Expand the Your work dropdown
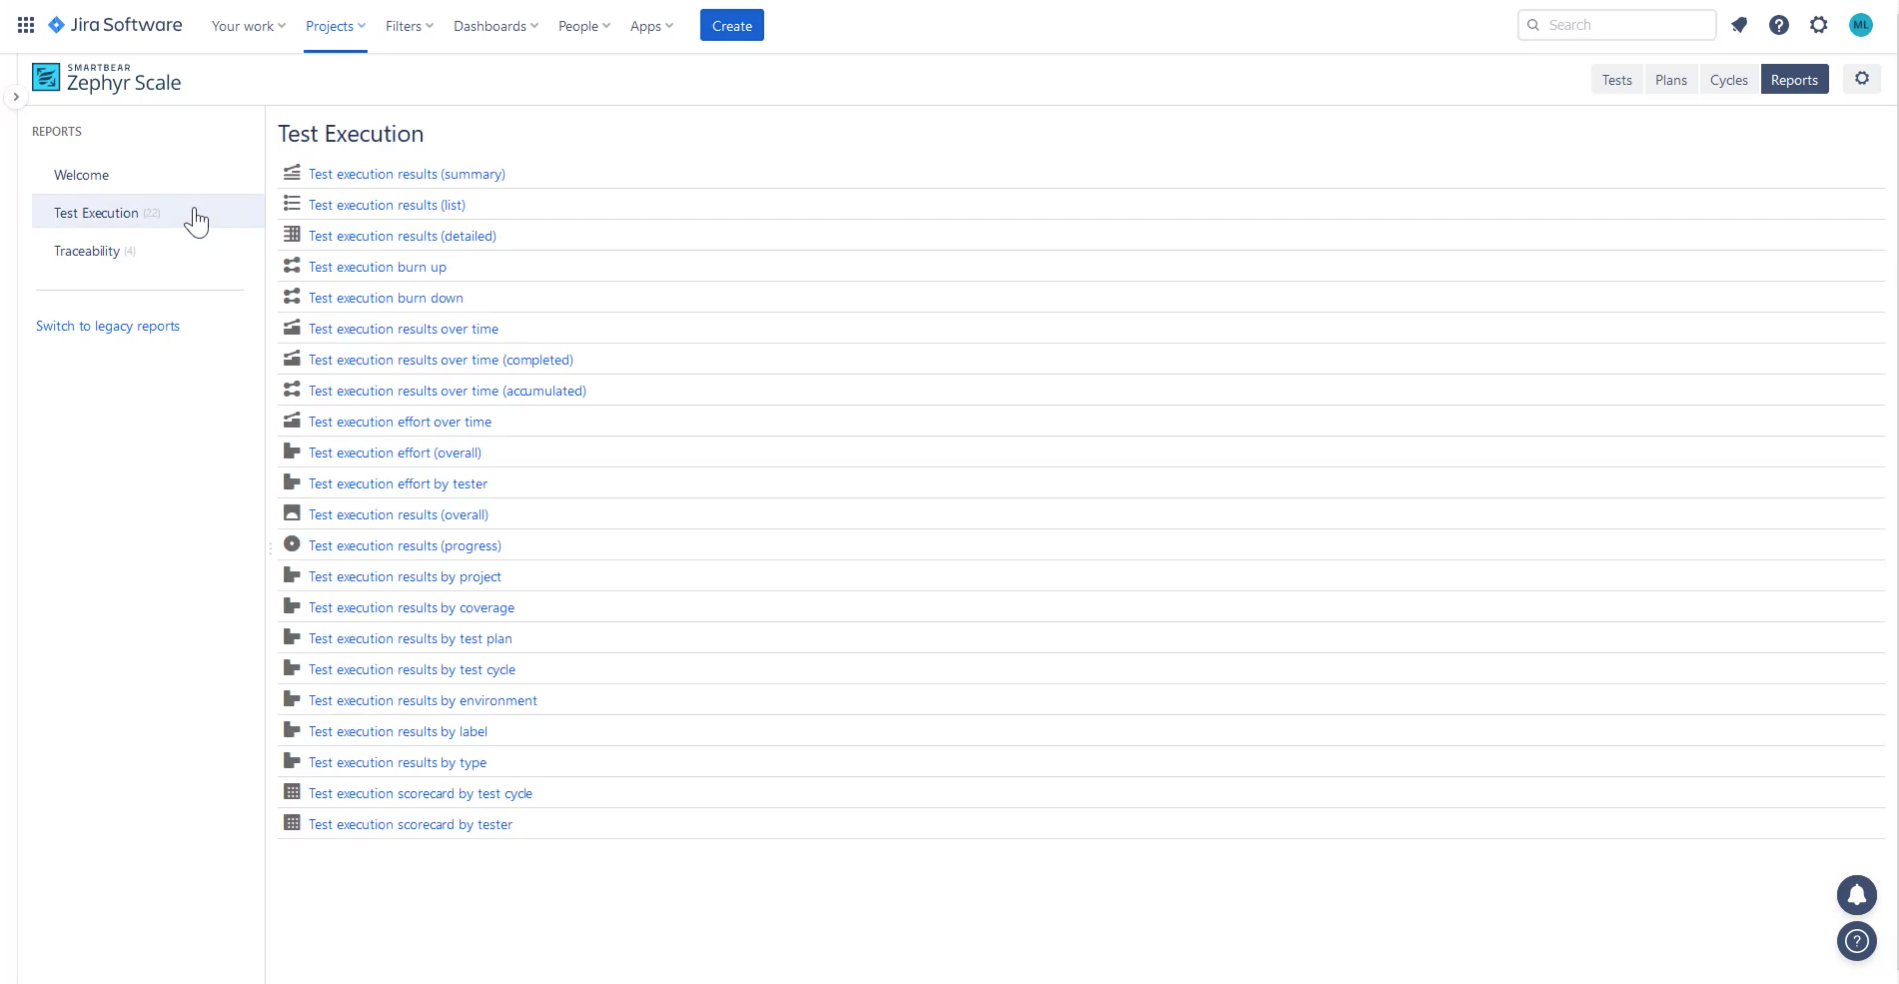The height and width of the screenshot is (984, 1899). pos(249,26)
